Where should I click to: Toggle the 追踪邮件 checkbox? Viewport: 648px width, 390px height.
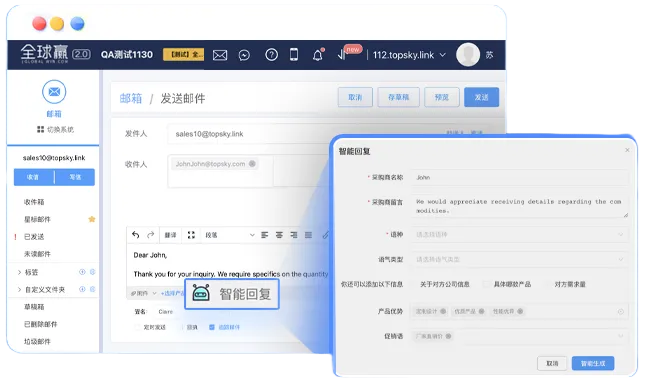pyautogui.click(x=212, y=327)
